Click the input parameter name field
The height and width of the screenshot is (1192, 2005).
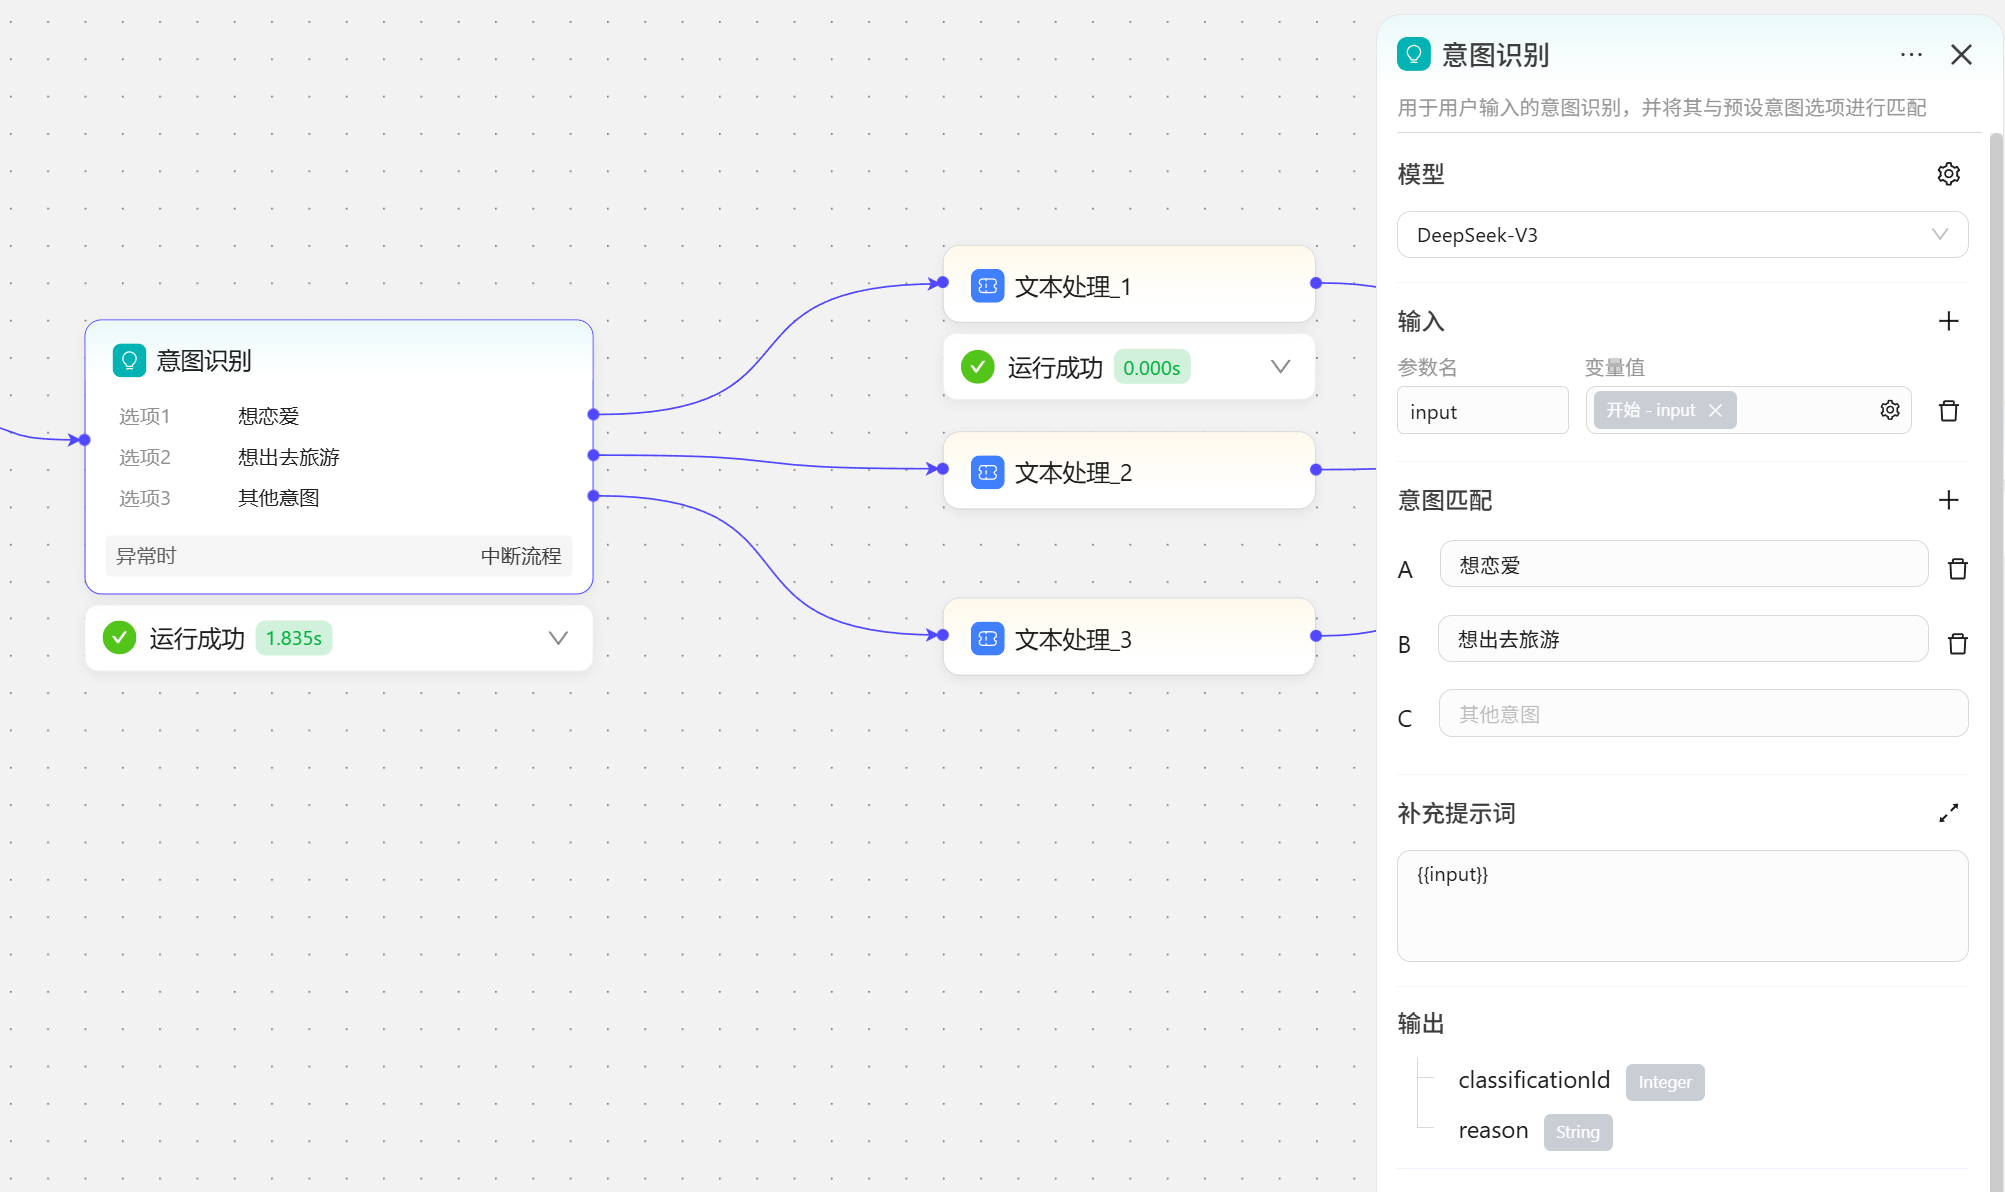(x=1482, y=411)
